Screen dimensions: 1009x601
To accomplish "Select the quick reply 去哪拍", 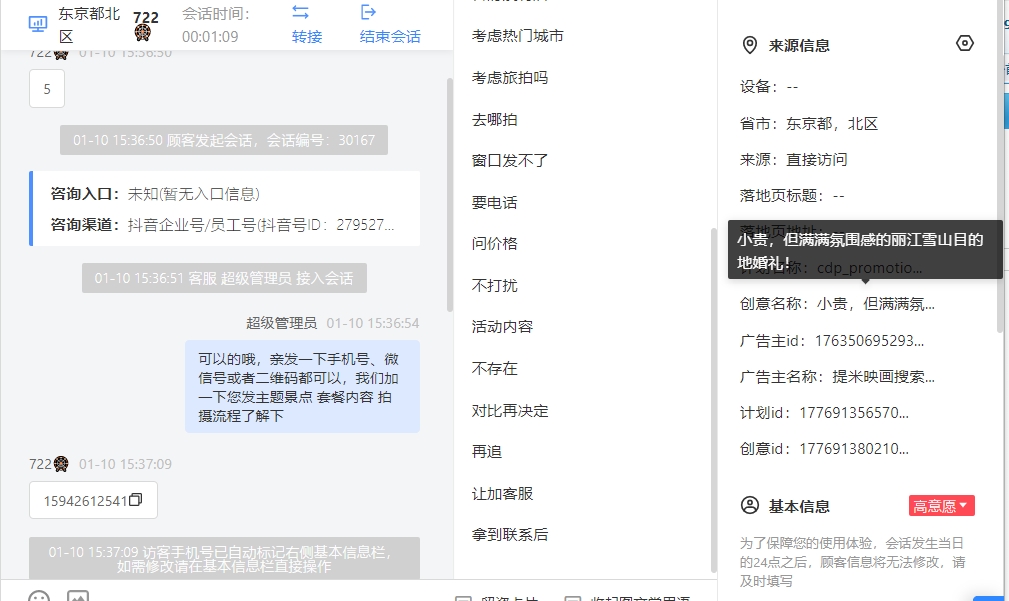I will [494, 120].
